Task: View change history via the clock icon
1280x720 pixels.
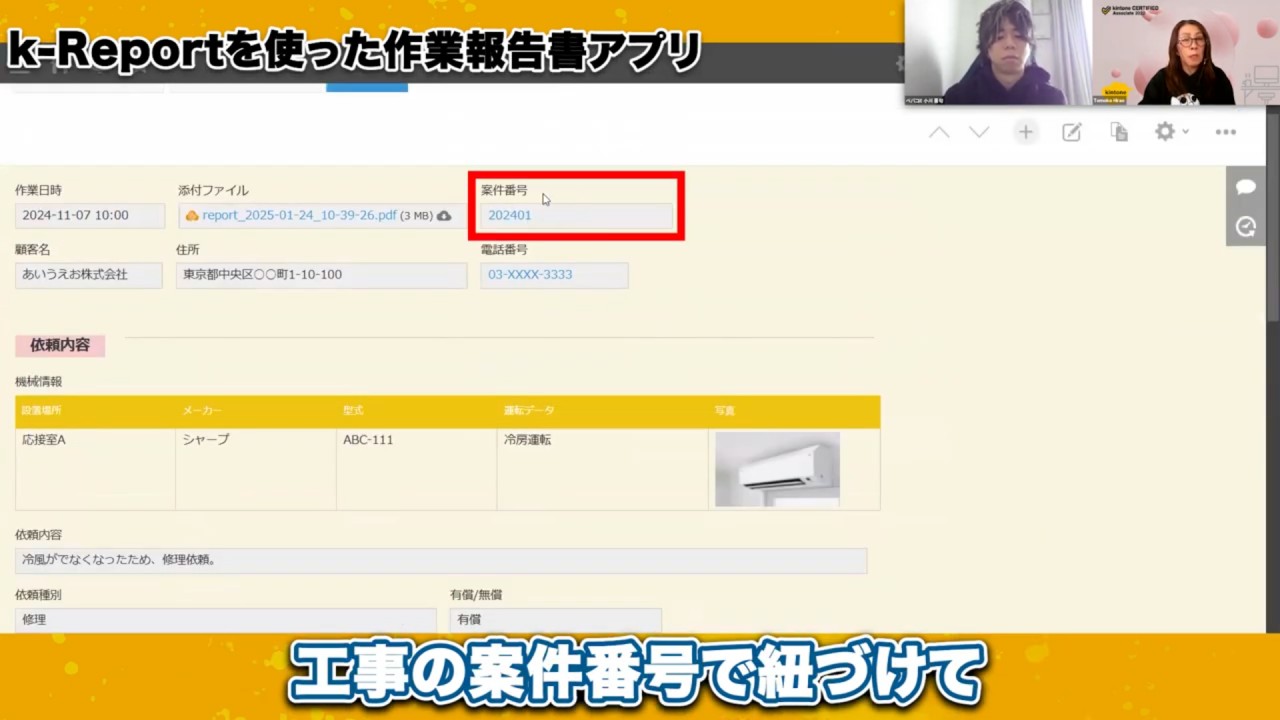Action: (1245, 226)
